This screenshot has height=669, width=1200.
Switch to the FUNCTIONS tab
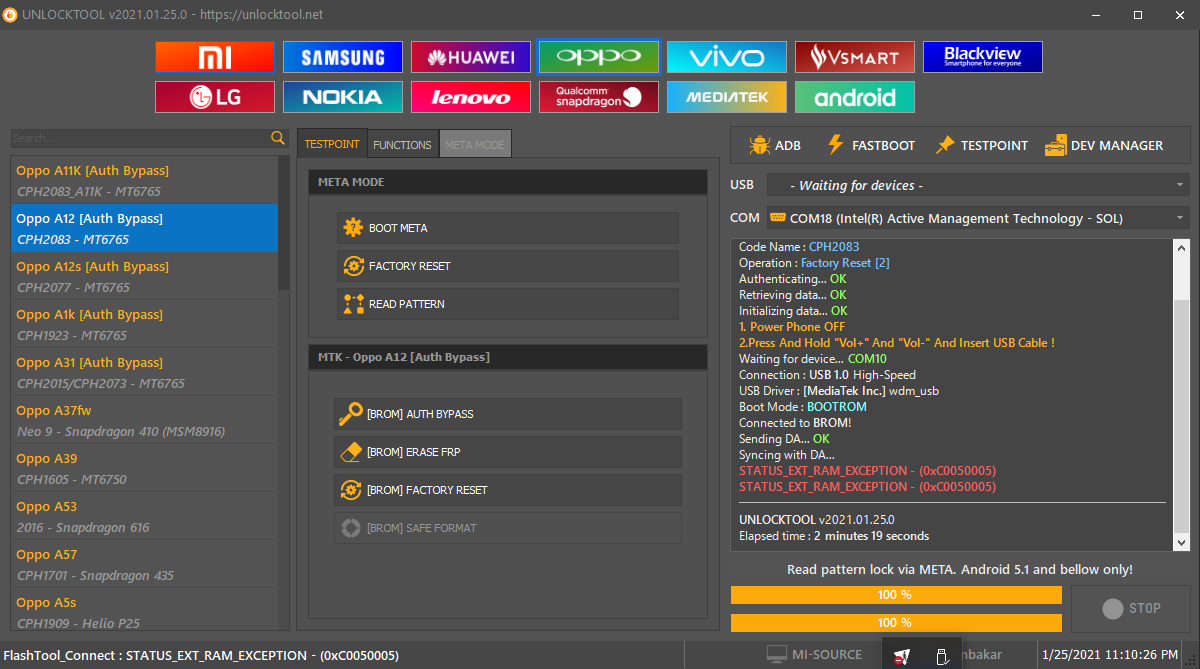(402, 144)
